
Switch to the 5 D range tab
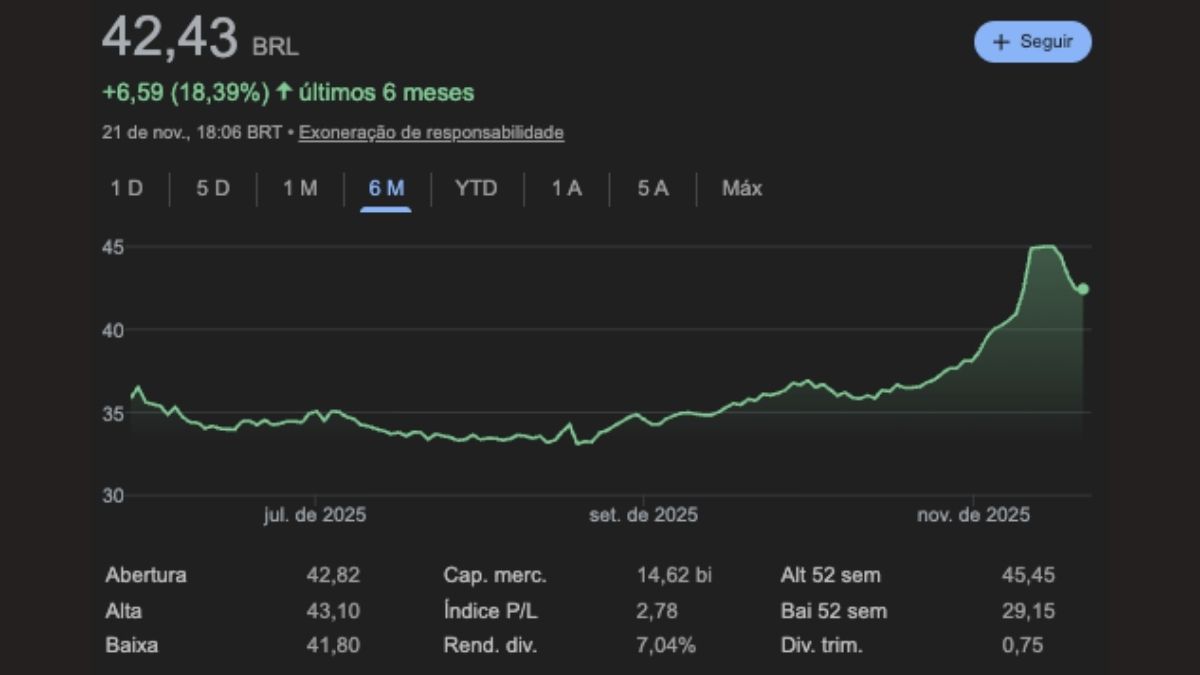click(x=212, y=188)
